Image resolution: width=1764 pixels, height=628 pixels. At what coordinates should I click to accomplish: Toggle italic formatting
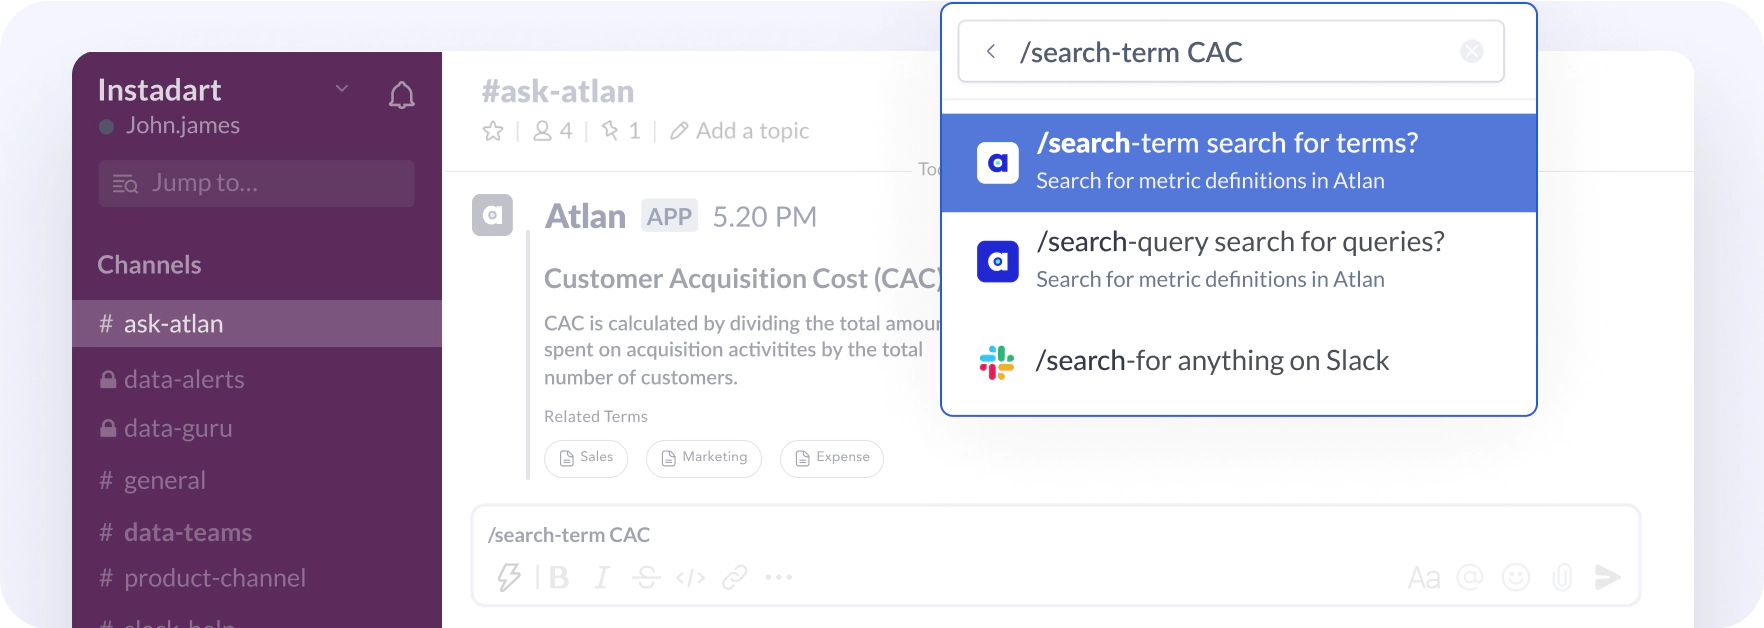click(x=601, y=577)
